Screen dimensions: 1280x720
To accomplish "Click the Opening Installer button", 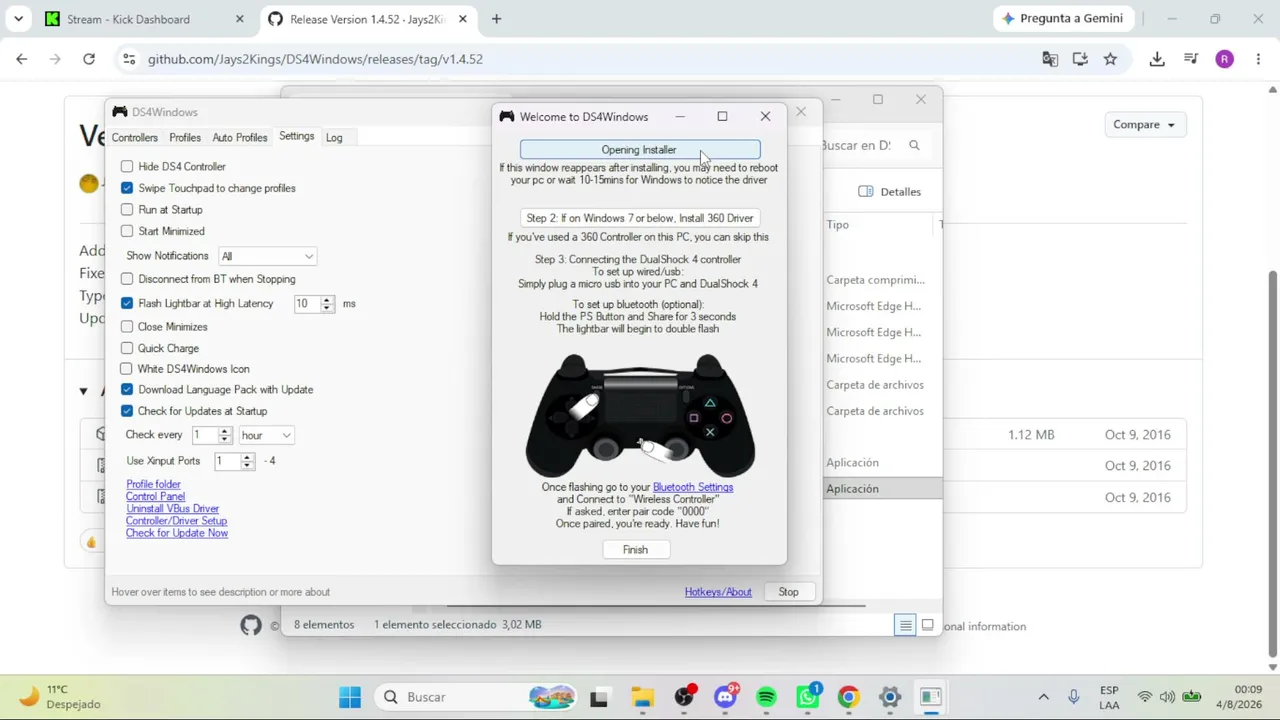I will [640, 150].
